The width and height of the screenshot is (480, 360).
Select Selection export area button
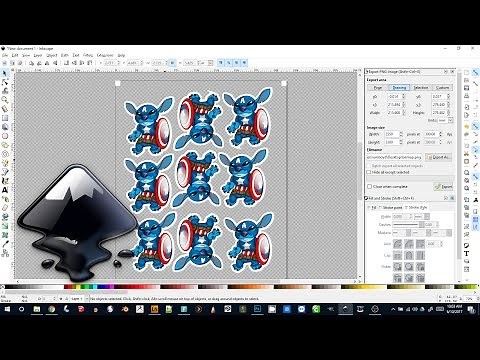pos(421,88)
